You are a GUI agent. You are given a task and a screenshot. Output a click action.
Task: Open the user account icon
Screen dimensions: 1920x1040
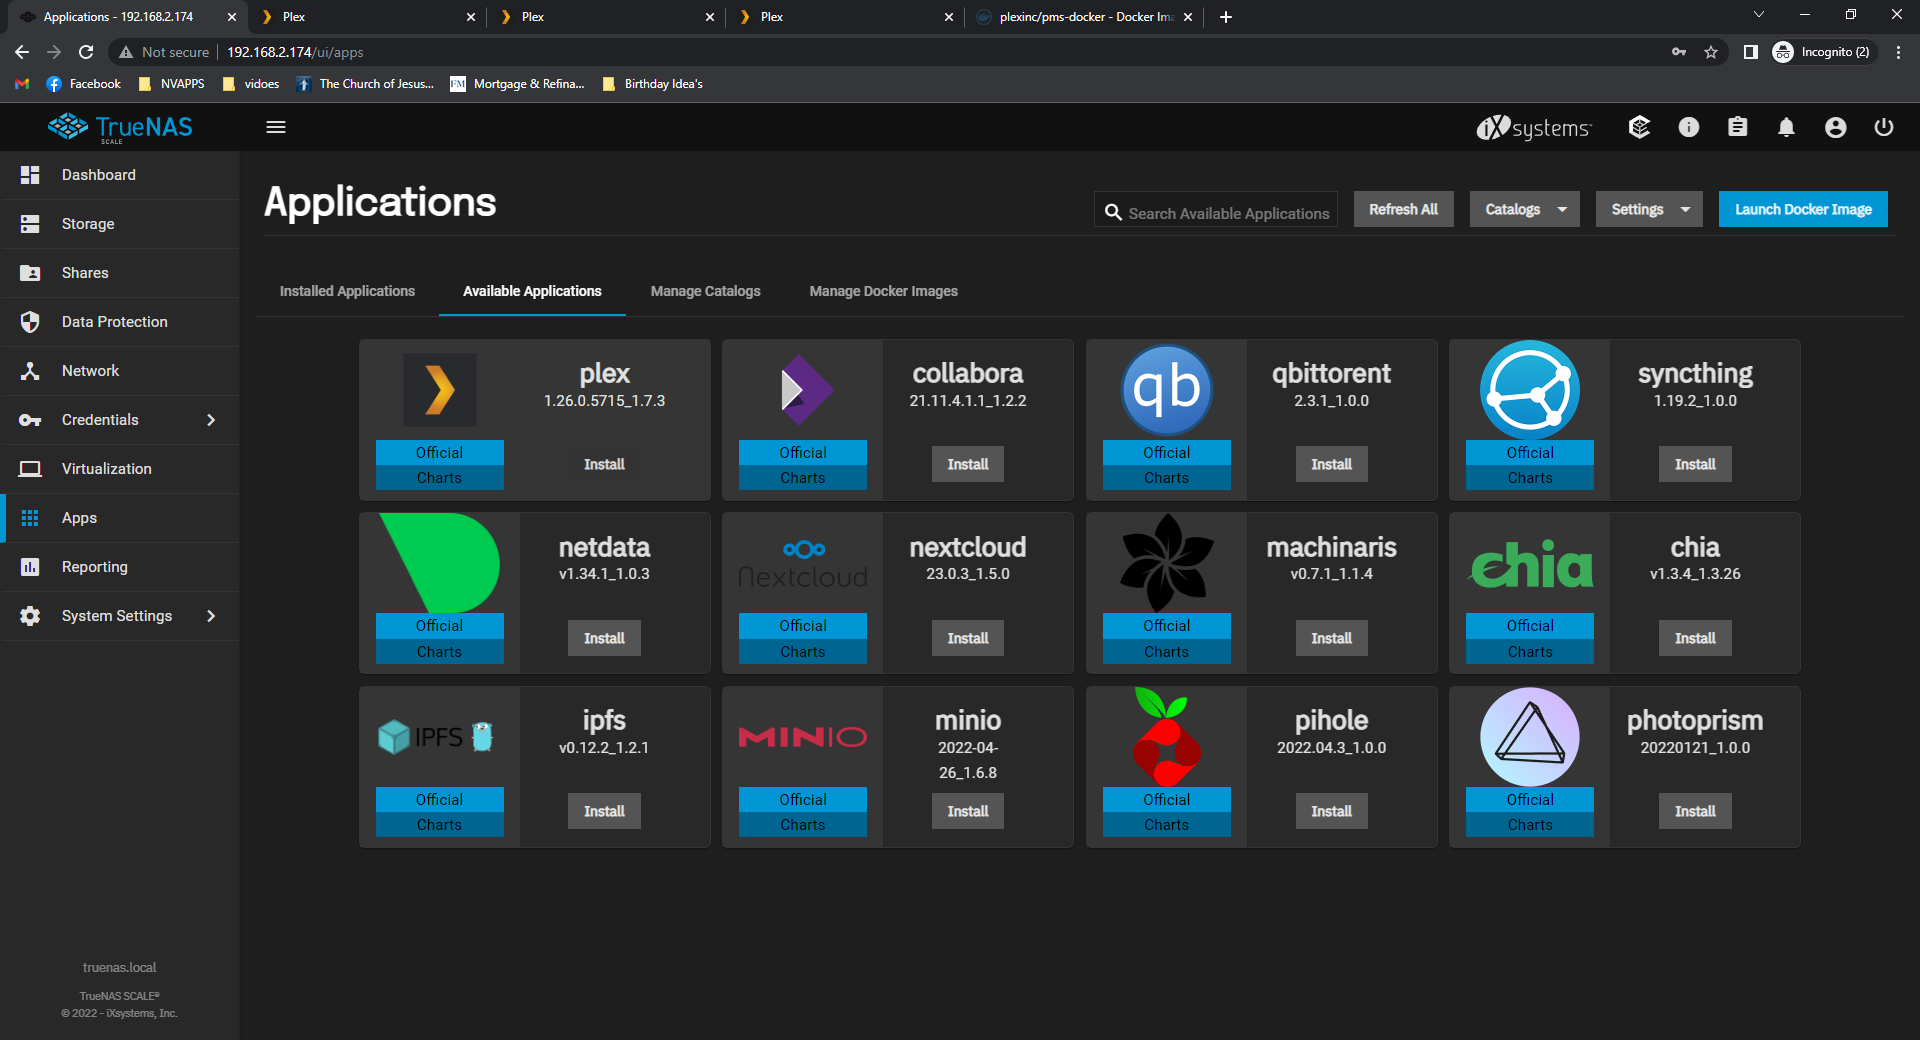[1835, 127]
